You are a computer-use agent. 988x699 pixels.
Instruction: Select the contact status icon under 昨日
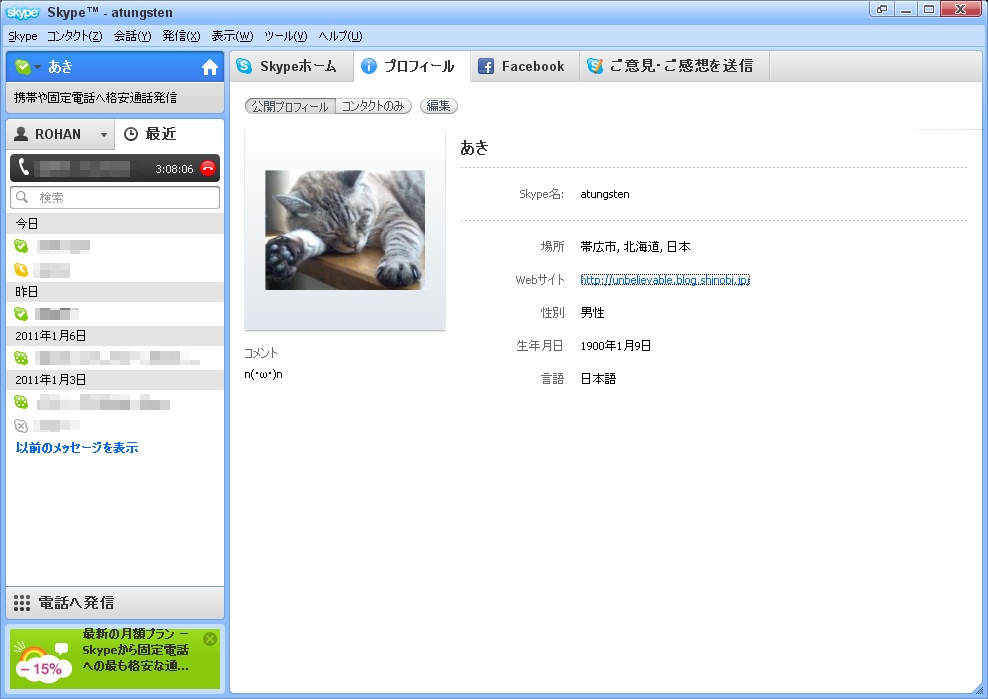coord(21,313)
